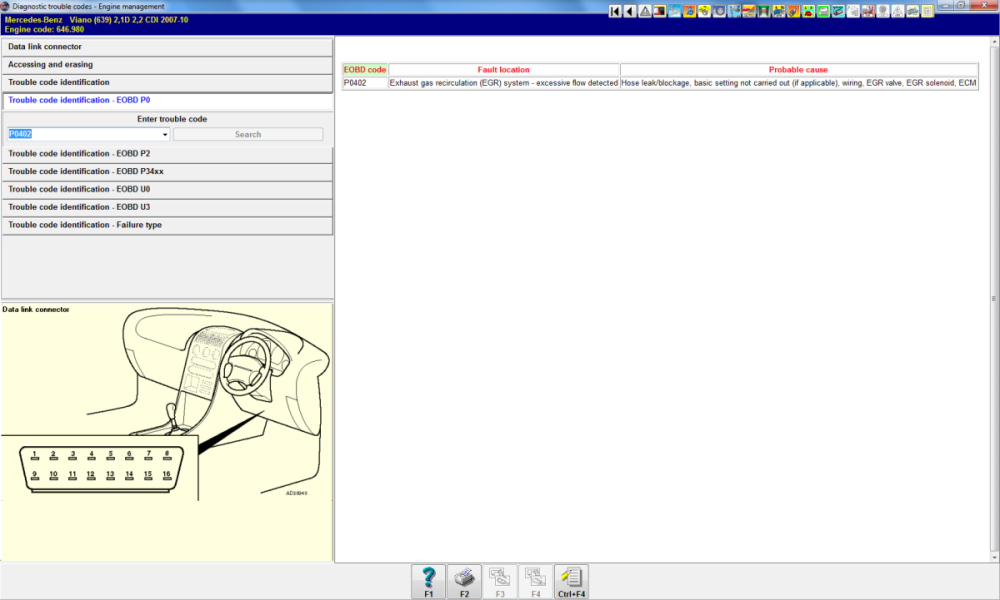Open help with the F1 question mark button
Viewport: 1000px width, 600px height.
click(429, 582)
